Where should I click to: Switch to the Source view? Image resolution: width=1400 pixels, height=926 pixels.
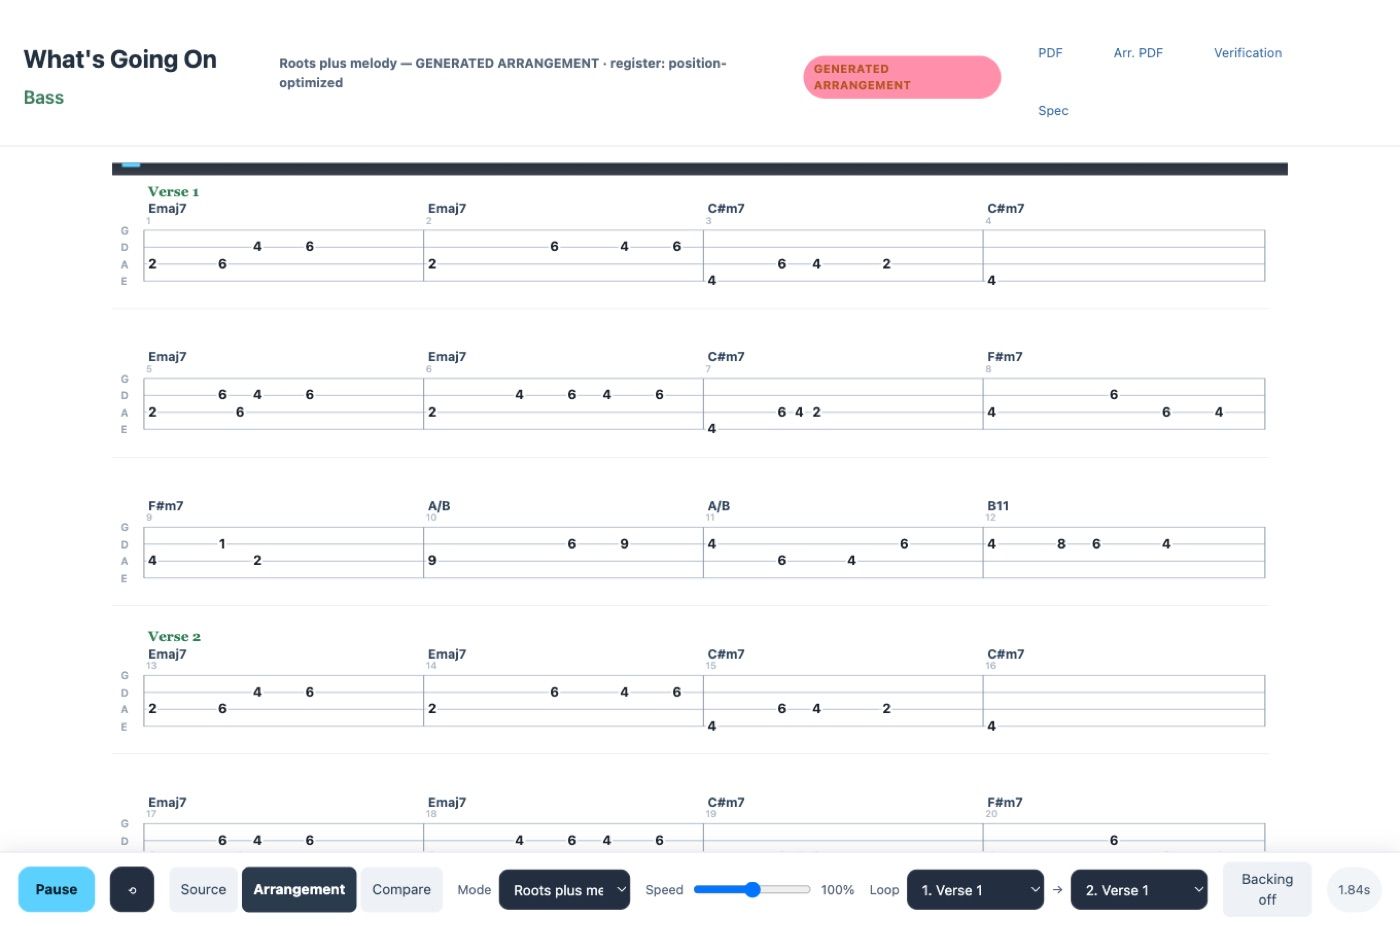[x=203, y=889]
